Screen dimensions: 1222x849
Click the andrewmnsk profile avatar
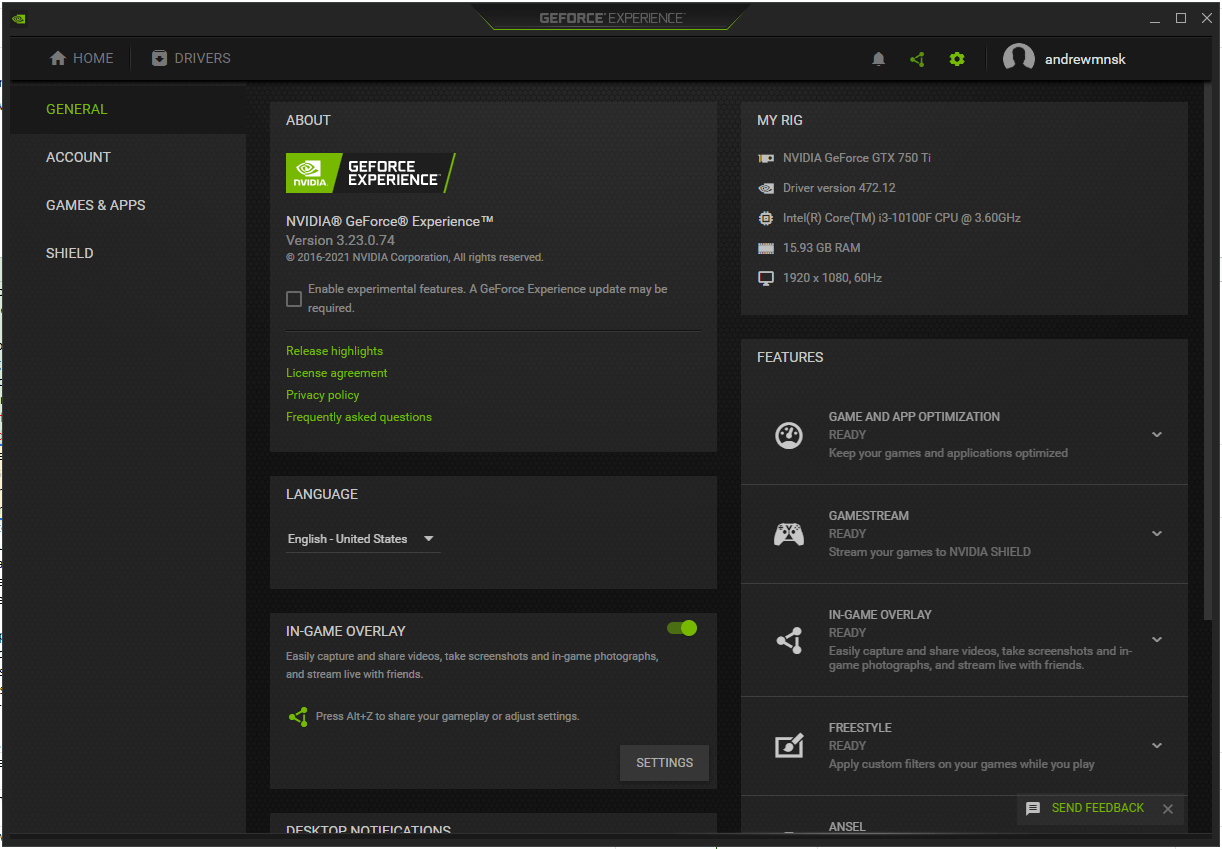tap(1018, 59)
